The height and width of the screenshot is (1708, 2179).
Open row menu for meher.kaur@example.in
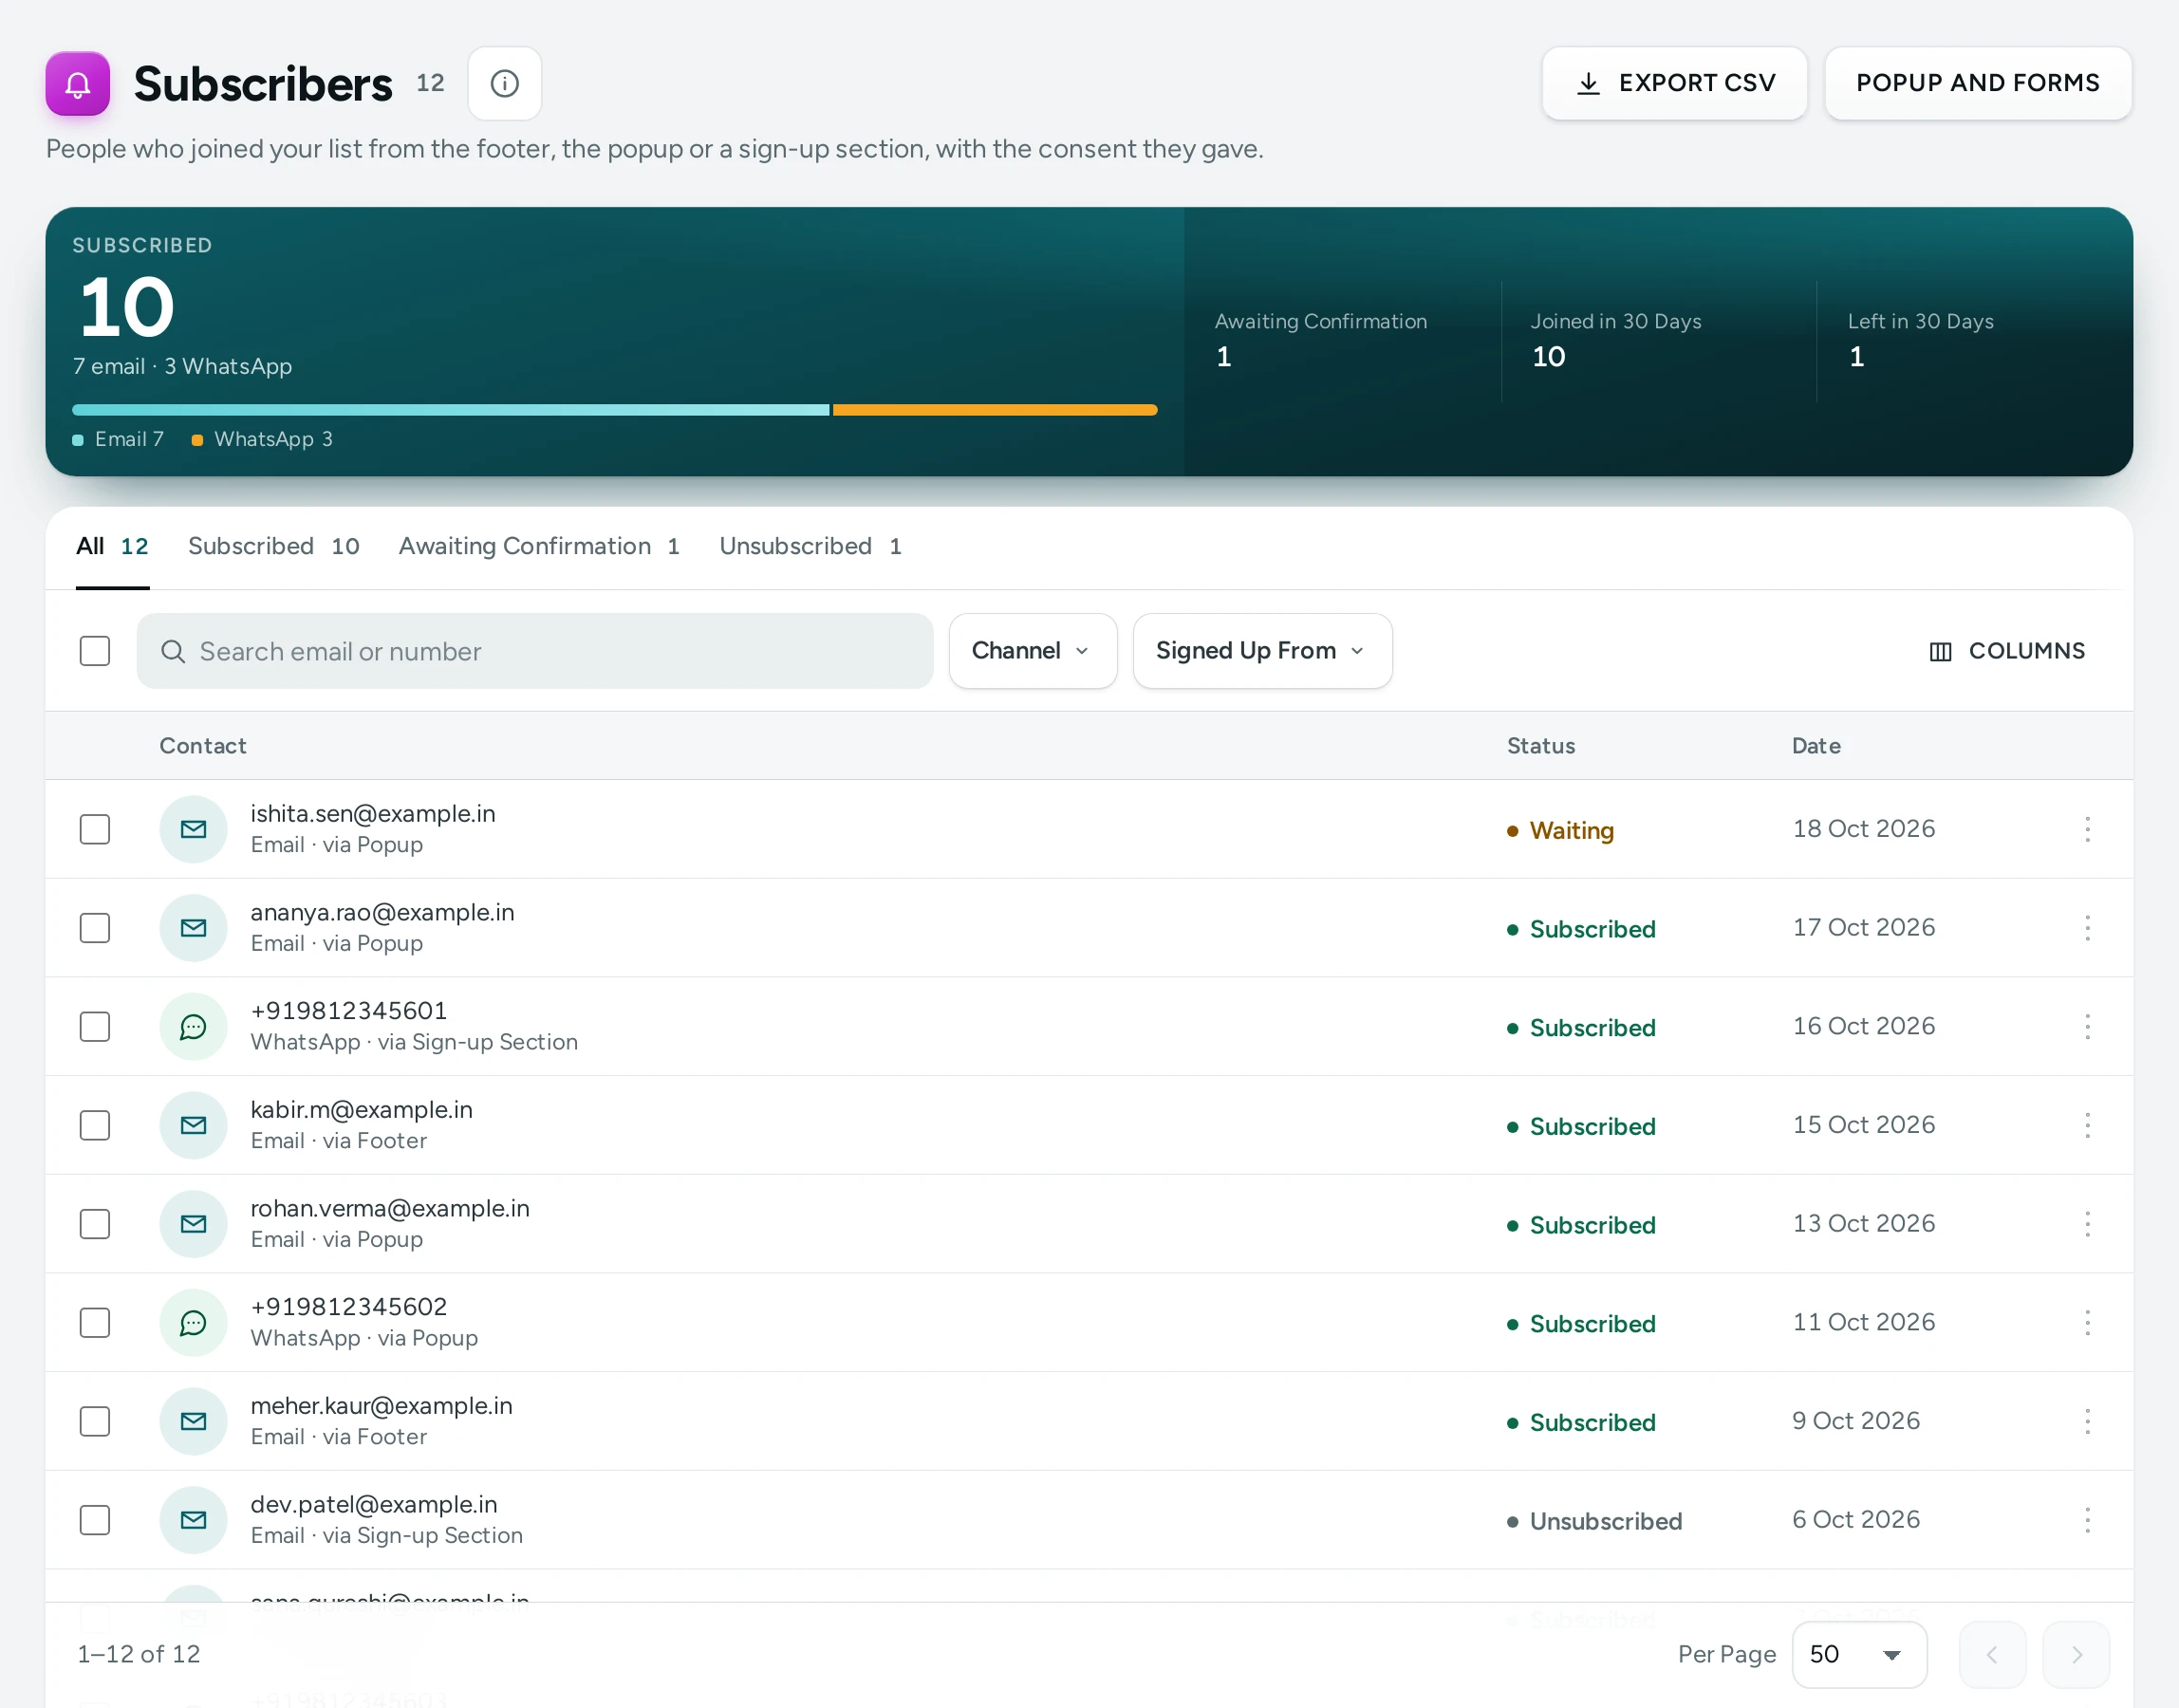coord(2087,1421)
